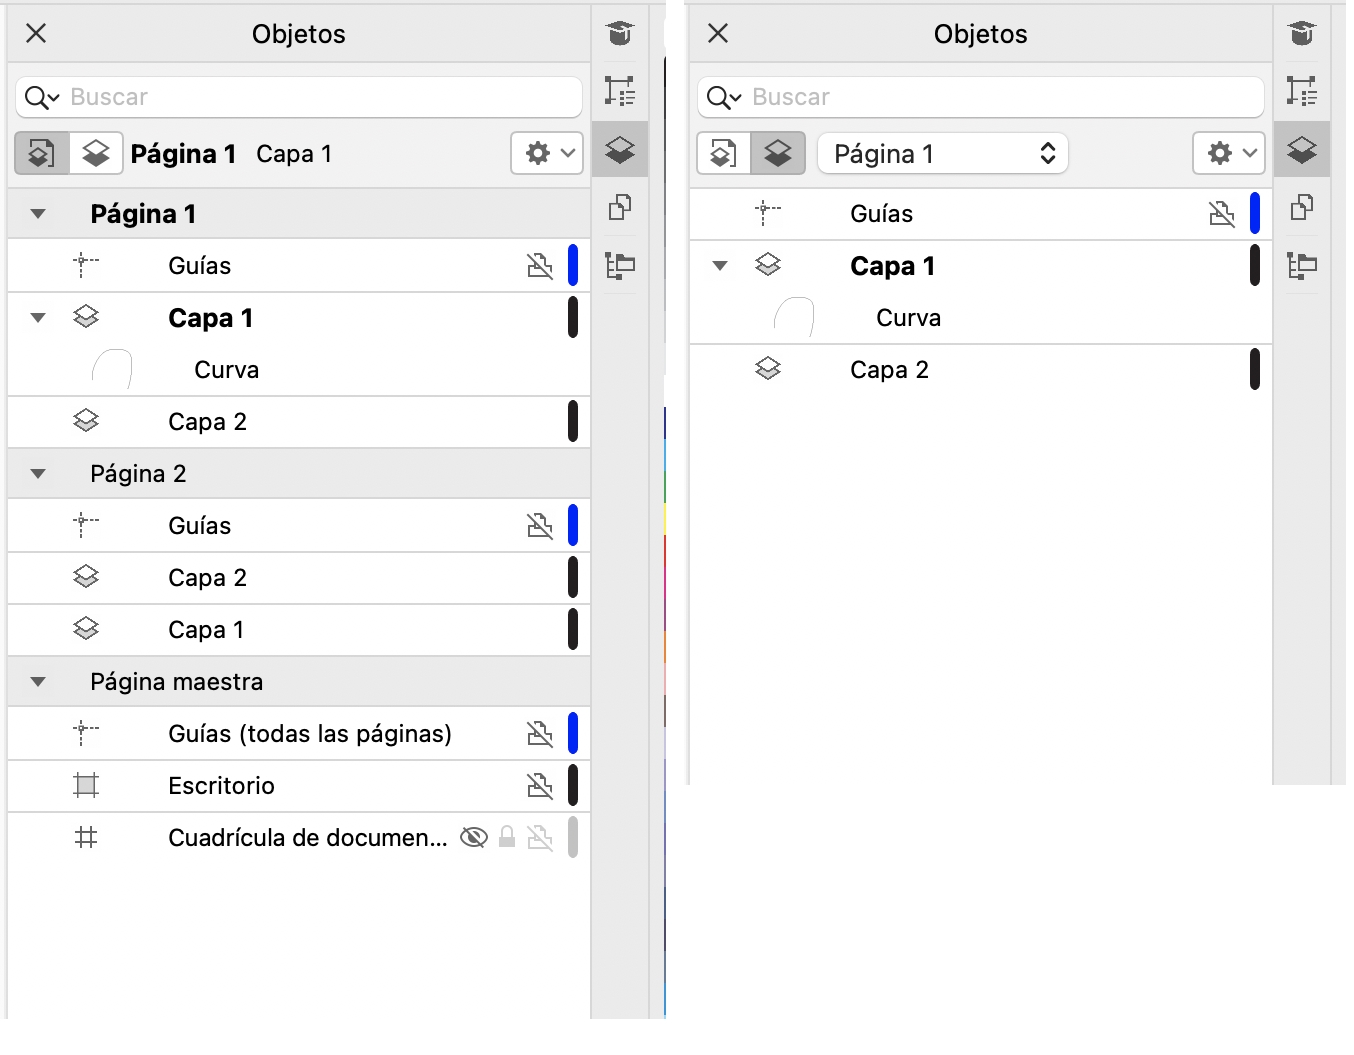Click the graduation cap Learn icon in left panel
Image resolution: width=1354 pixels, height=1055 pixels.
pyautogui.click(x=620, y=34)
